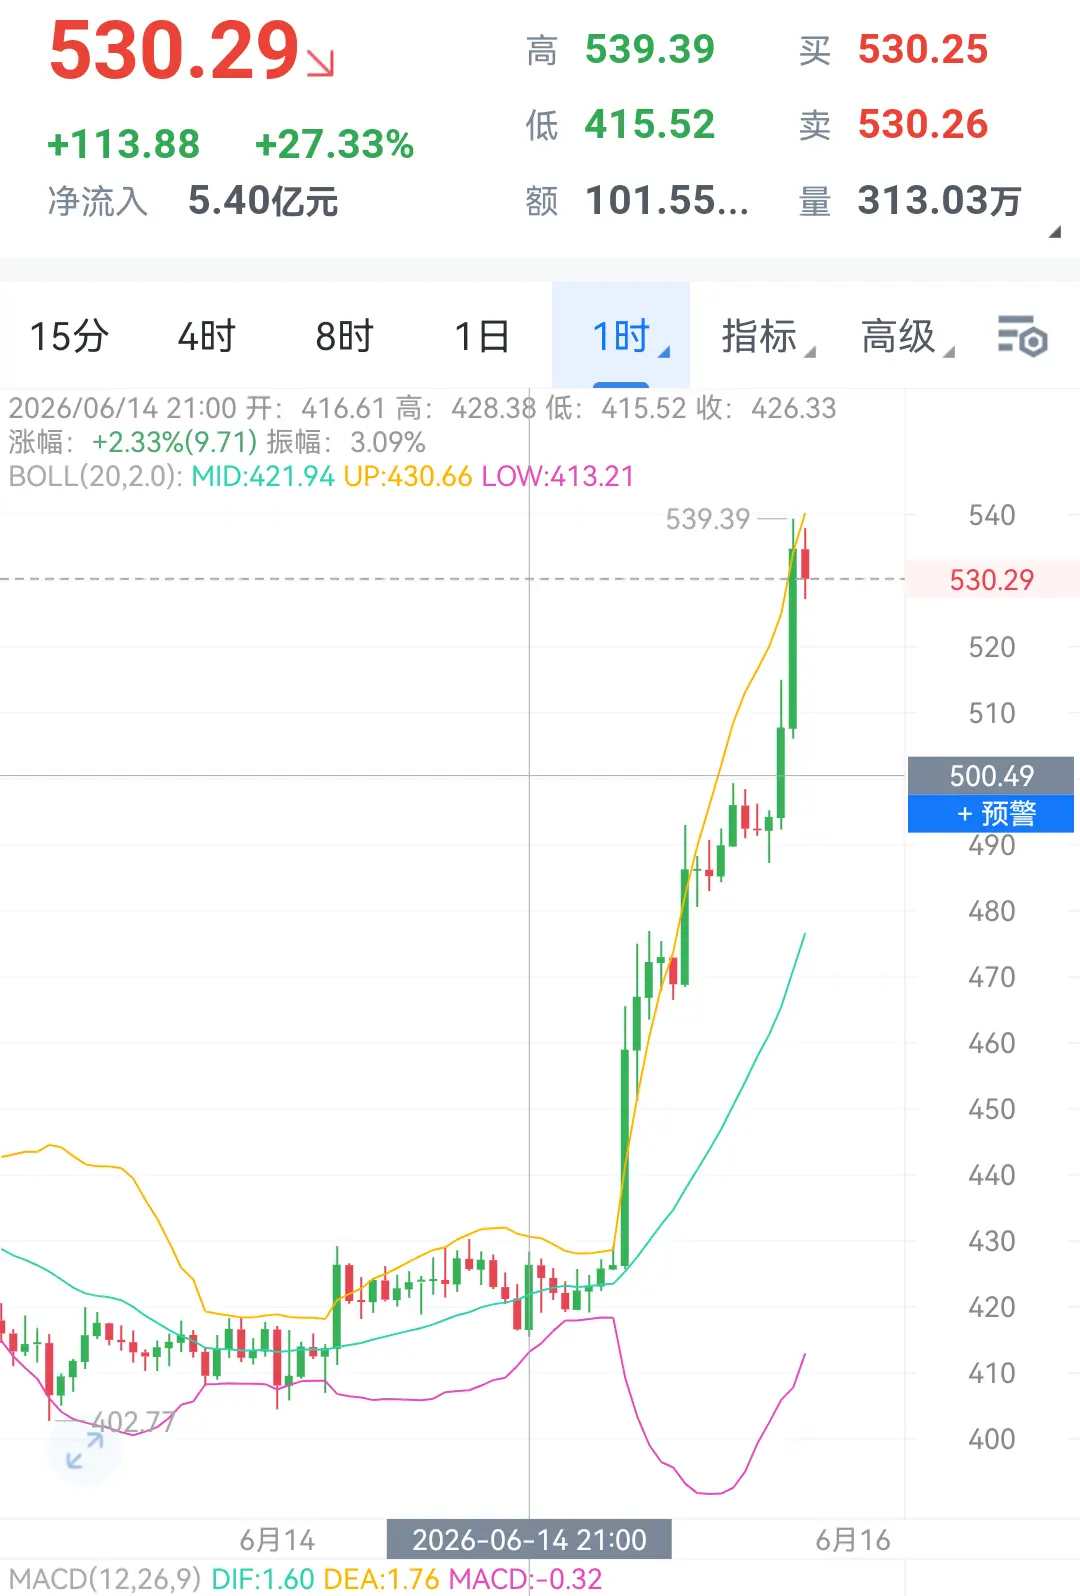Open 高级 advanced dropdown
The image size is (1080, 1596).
click(x=906, y=336)
